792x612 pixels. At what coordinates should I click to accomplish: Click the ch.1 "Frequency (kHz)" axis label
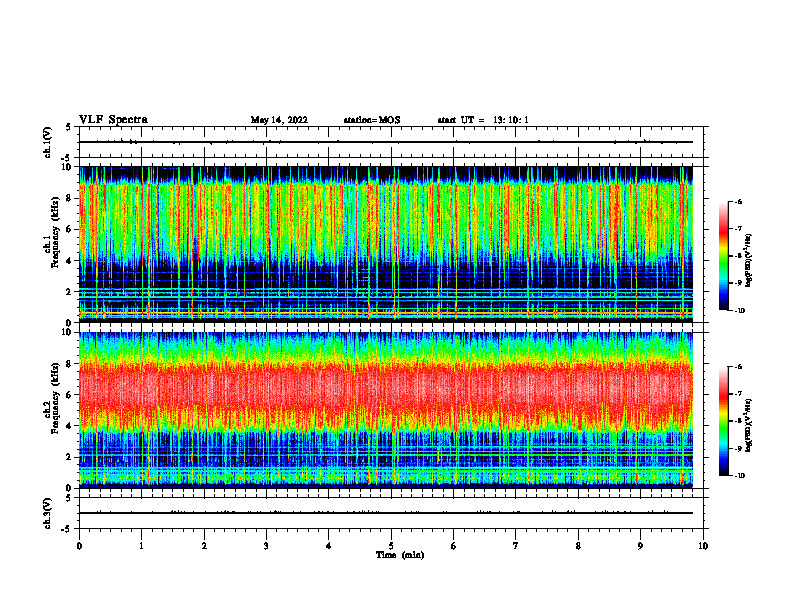(55, 232)
